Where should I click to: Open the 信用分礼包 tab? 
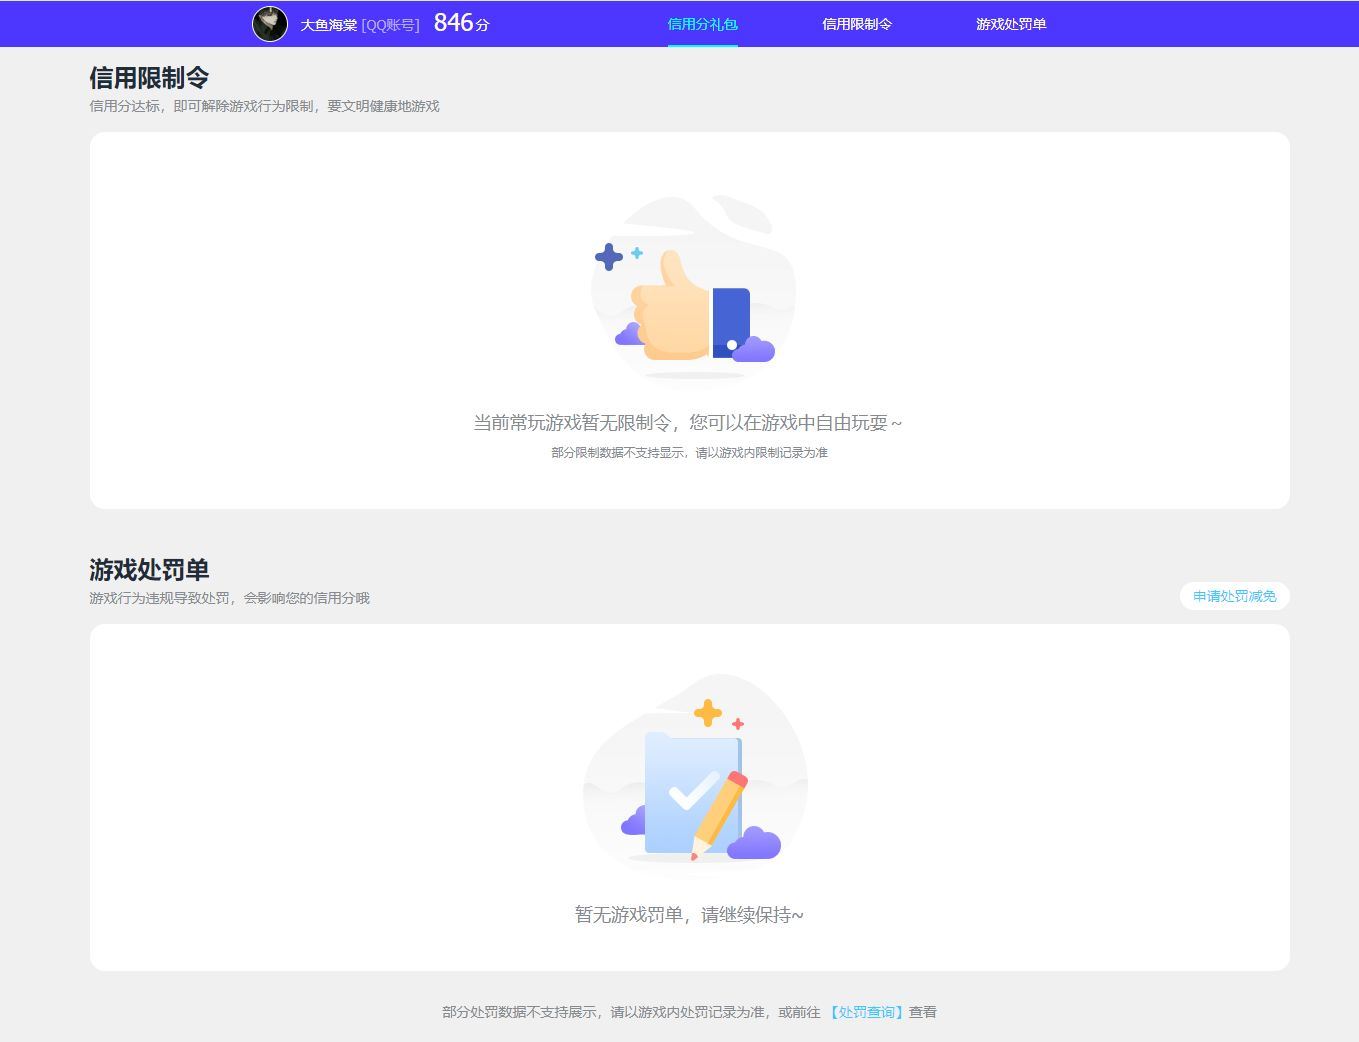coord(703,24)
